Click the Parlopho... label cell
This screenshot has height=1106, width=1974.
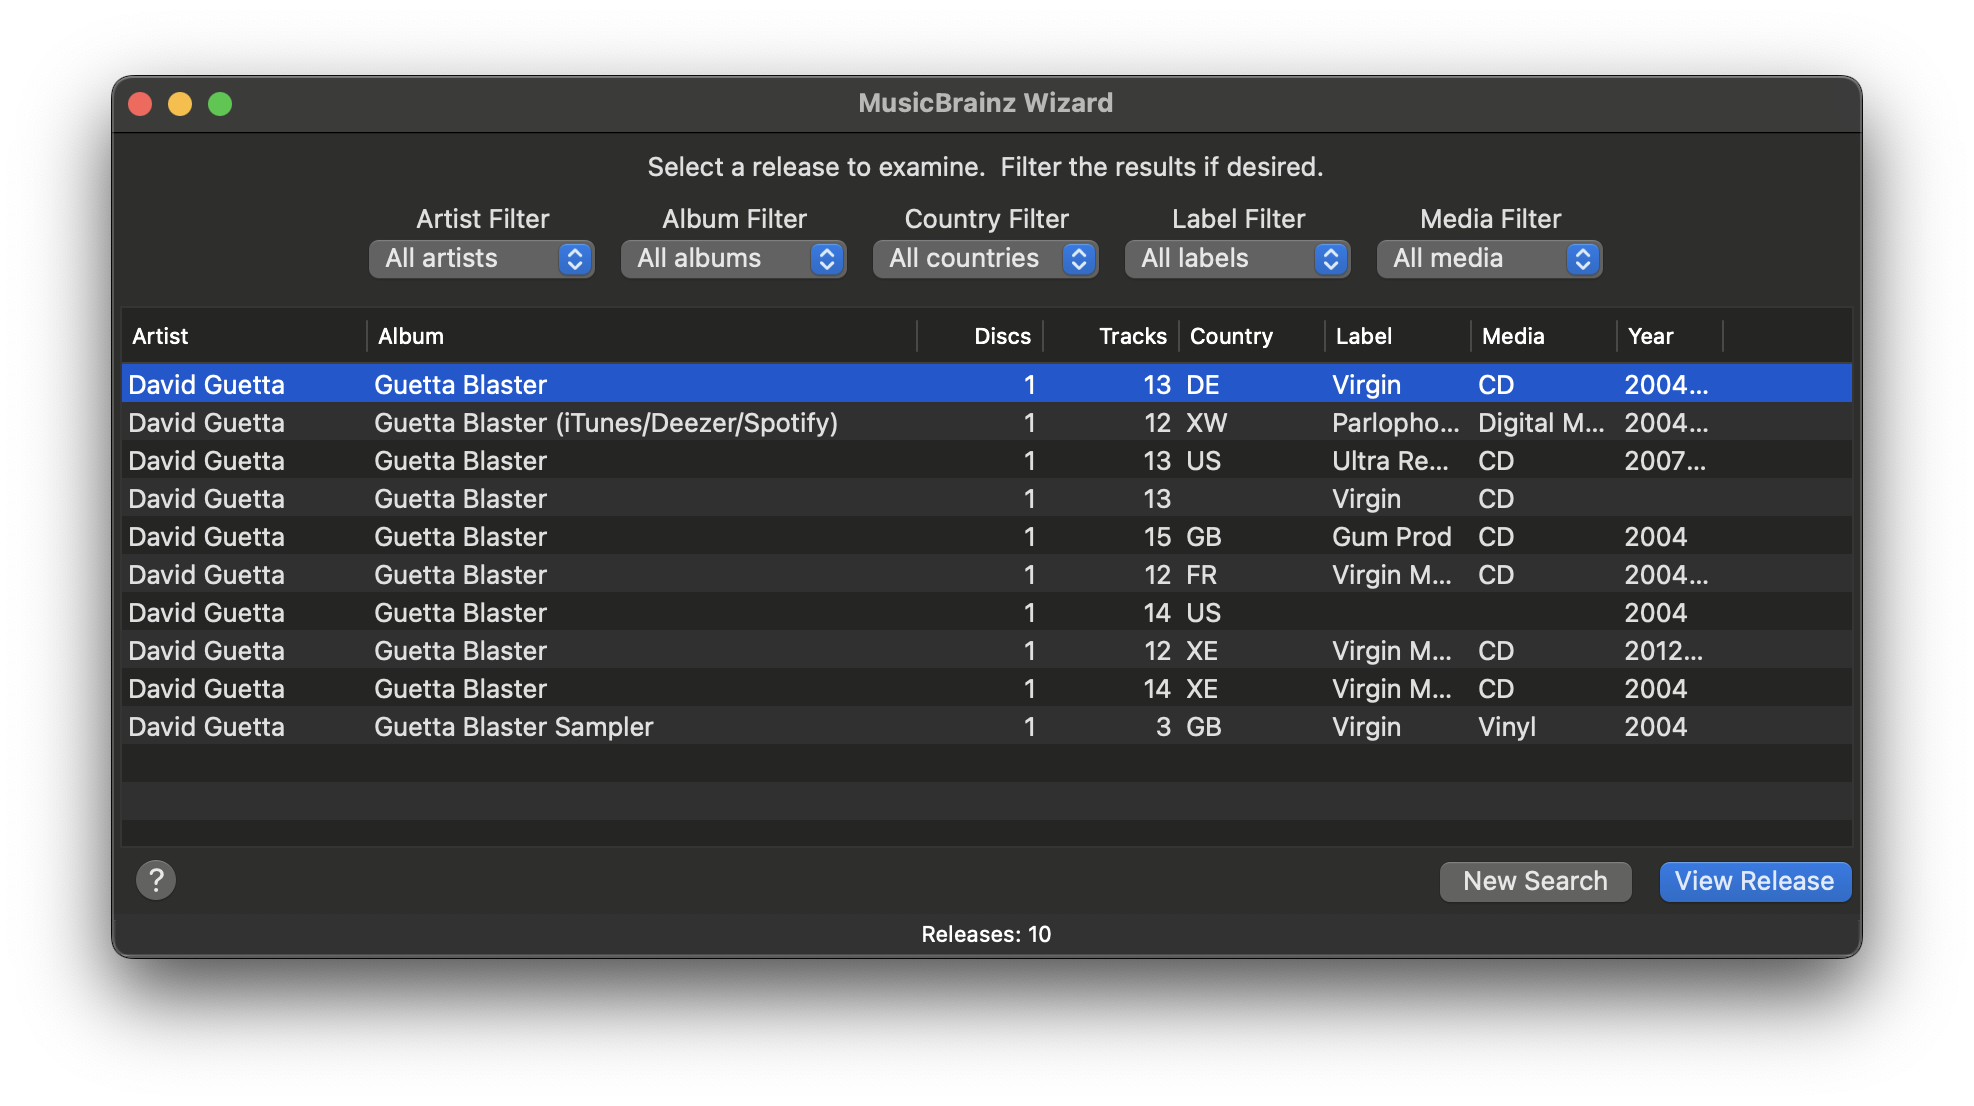pyautogui.click(x=1395, y=423)
